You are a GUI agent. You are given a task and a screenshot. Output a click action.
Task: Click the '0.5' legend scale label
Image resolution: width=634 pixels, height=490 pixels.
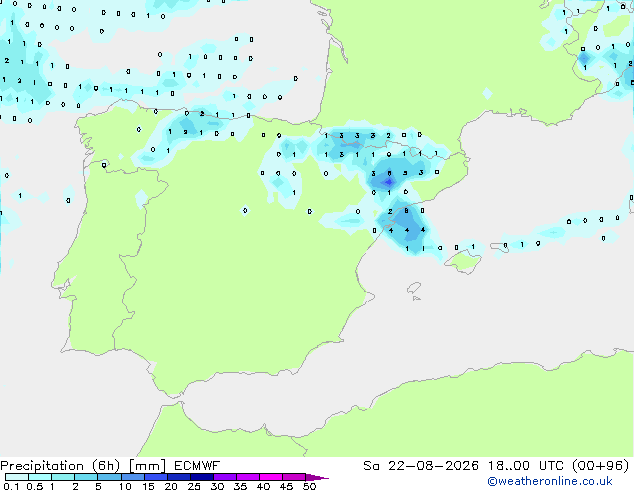(35, 486)
